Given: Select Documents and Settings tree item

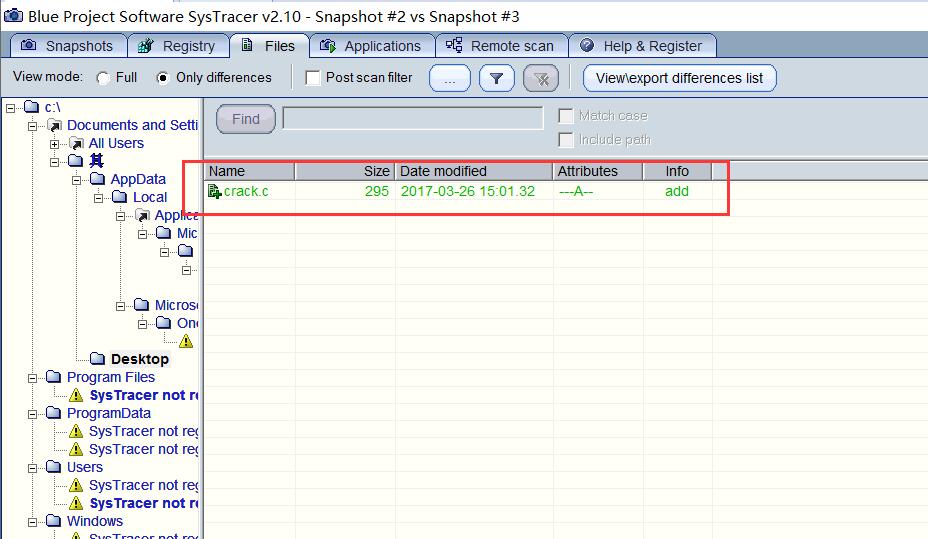Looking at the screenshot, I should (132, 125).
